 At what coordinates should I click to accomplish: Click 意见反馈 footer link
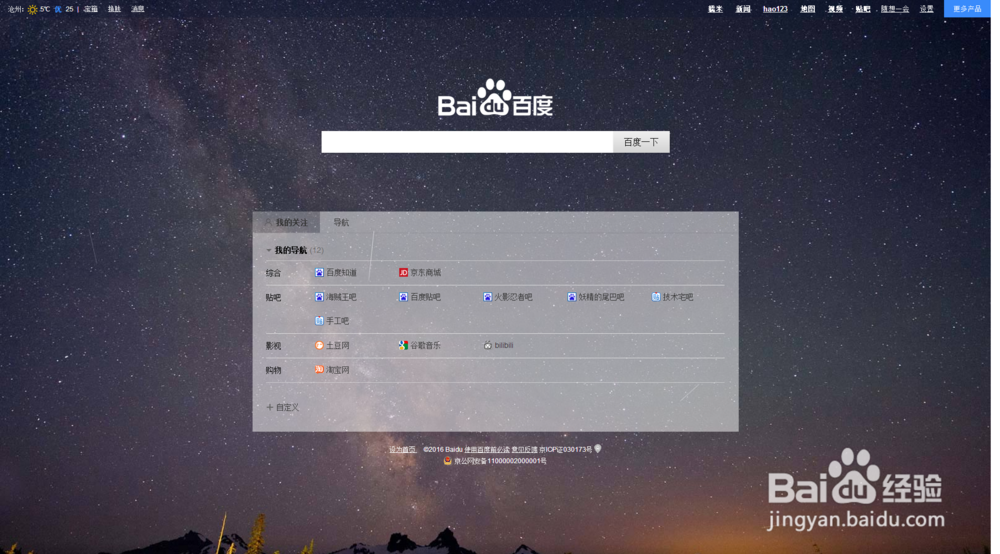524,449
